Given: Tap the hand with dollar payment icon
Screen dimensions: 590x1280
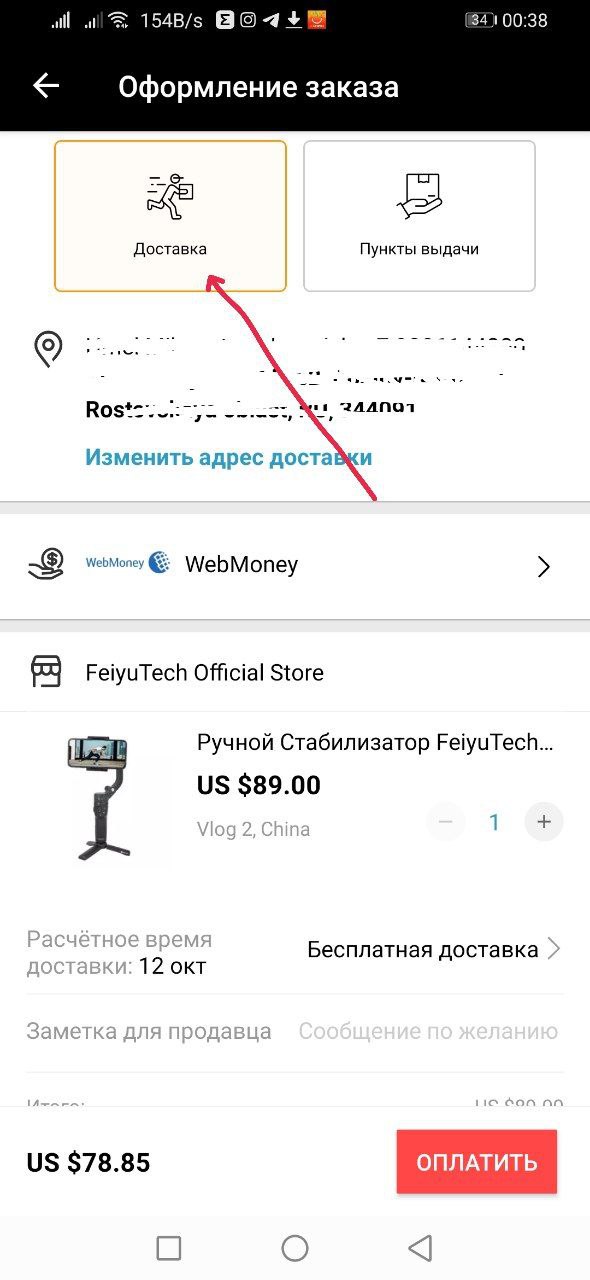Looking at the screenshot, I should pos(46,565).
